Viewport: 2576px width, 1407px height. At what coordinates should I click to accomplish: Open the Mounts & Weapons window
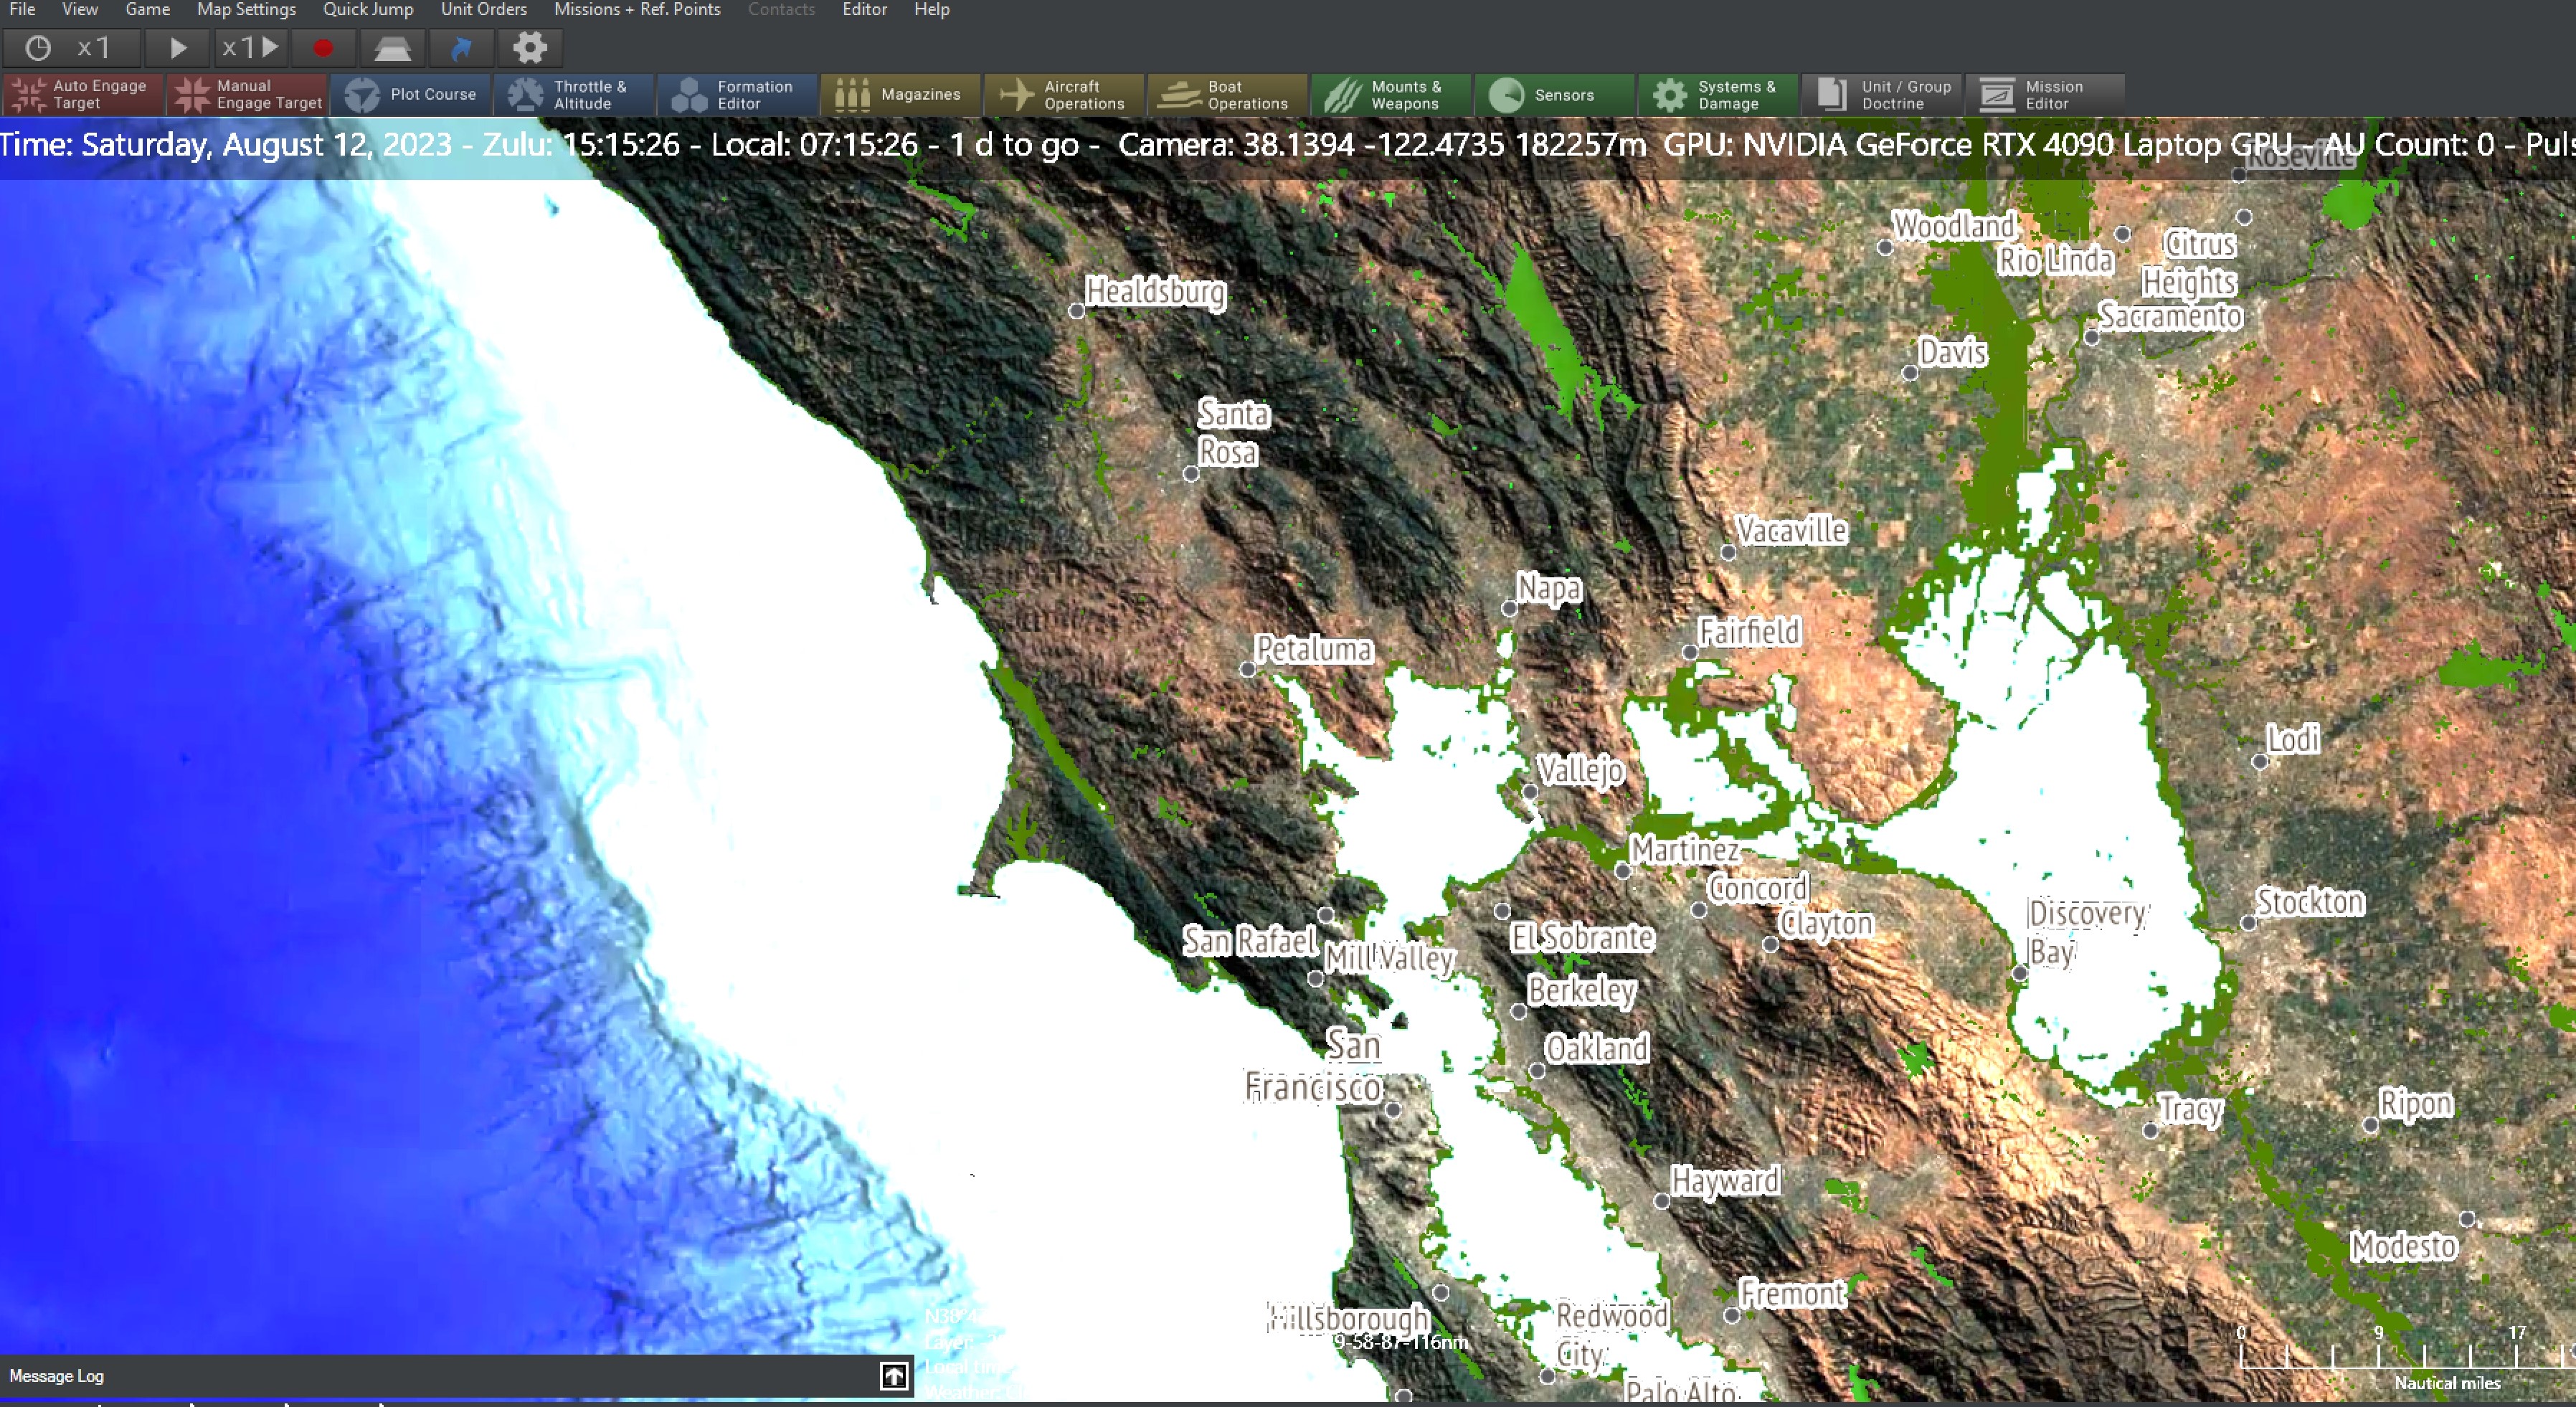(1390, 94)
